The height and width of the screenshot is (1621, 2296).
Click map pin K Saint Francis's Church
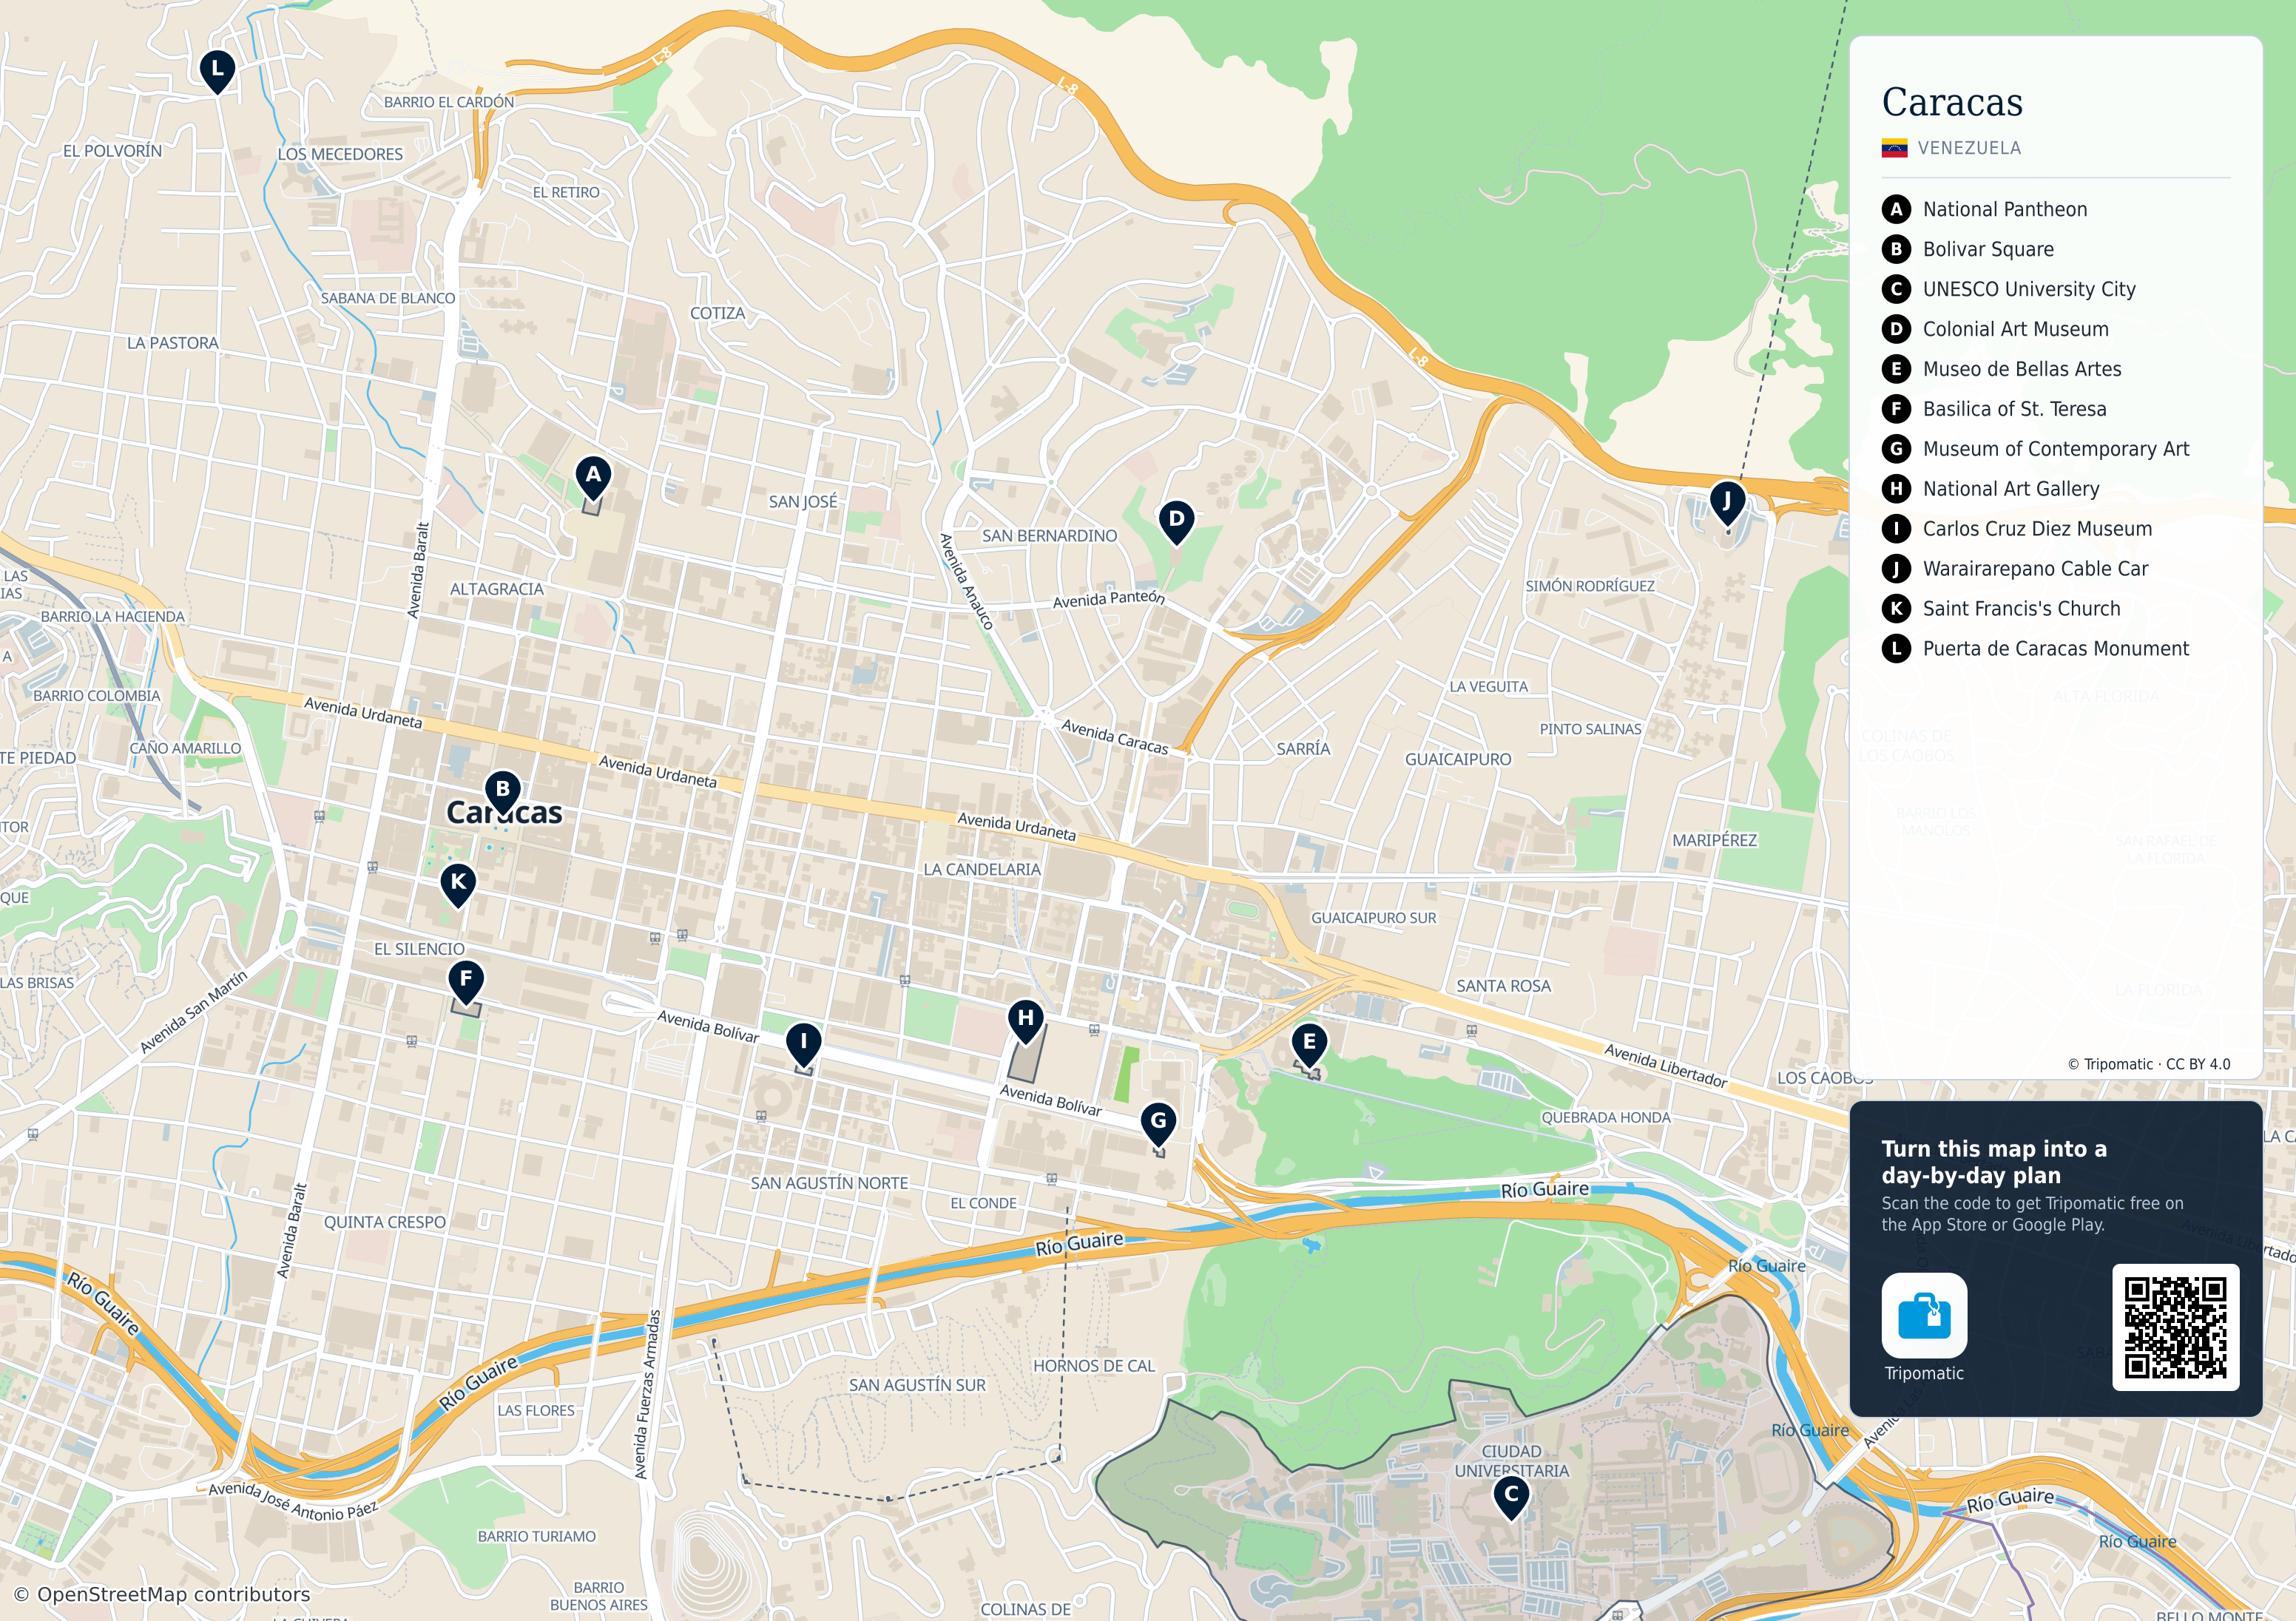[458, 885]
